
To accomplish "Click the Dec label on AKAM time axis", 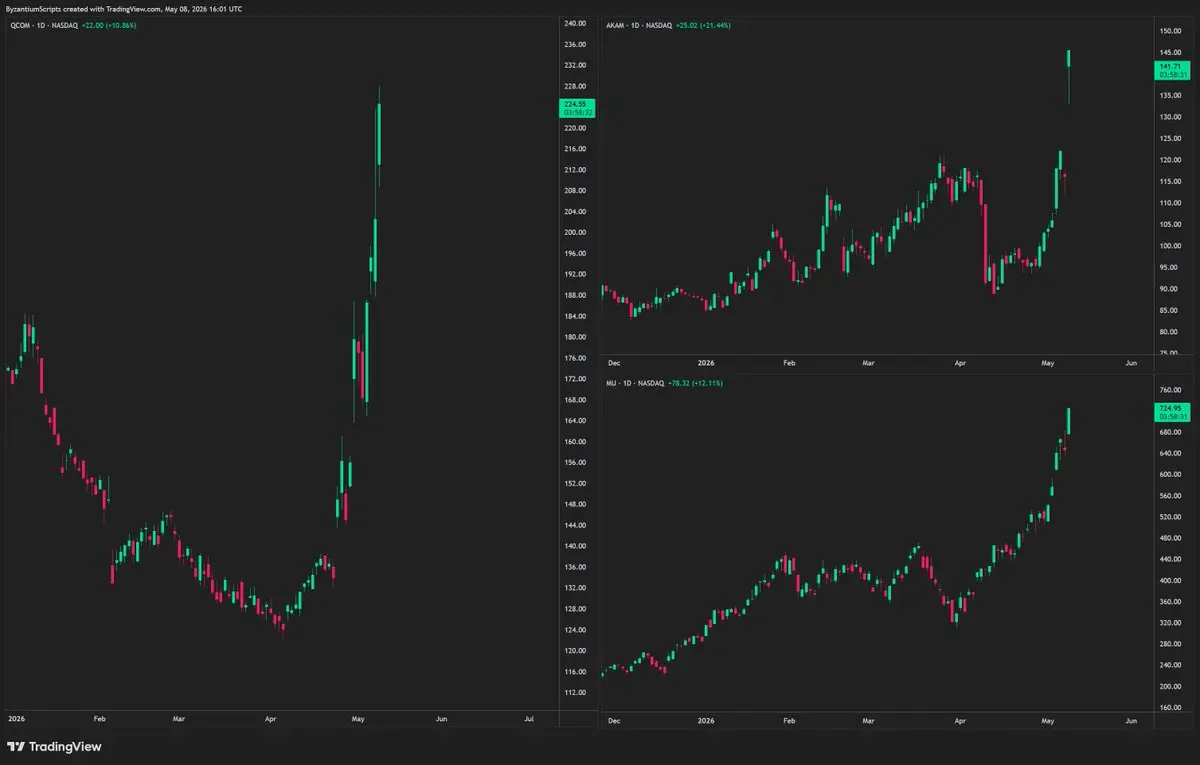I will click(614, 363).
